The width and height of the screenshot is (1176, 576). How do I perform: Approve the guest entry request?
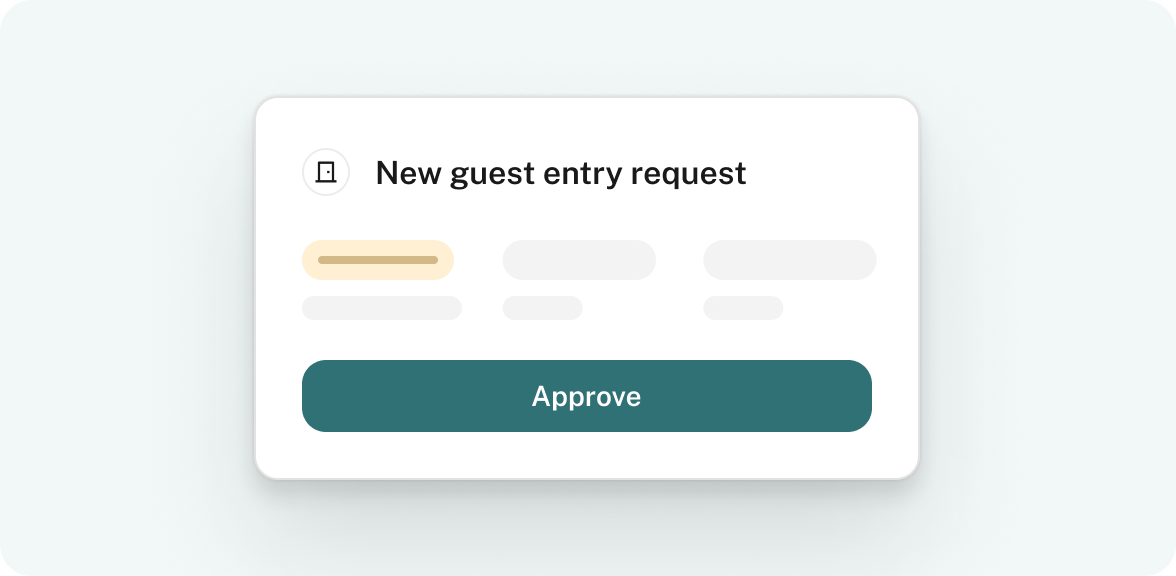point(586,396)
